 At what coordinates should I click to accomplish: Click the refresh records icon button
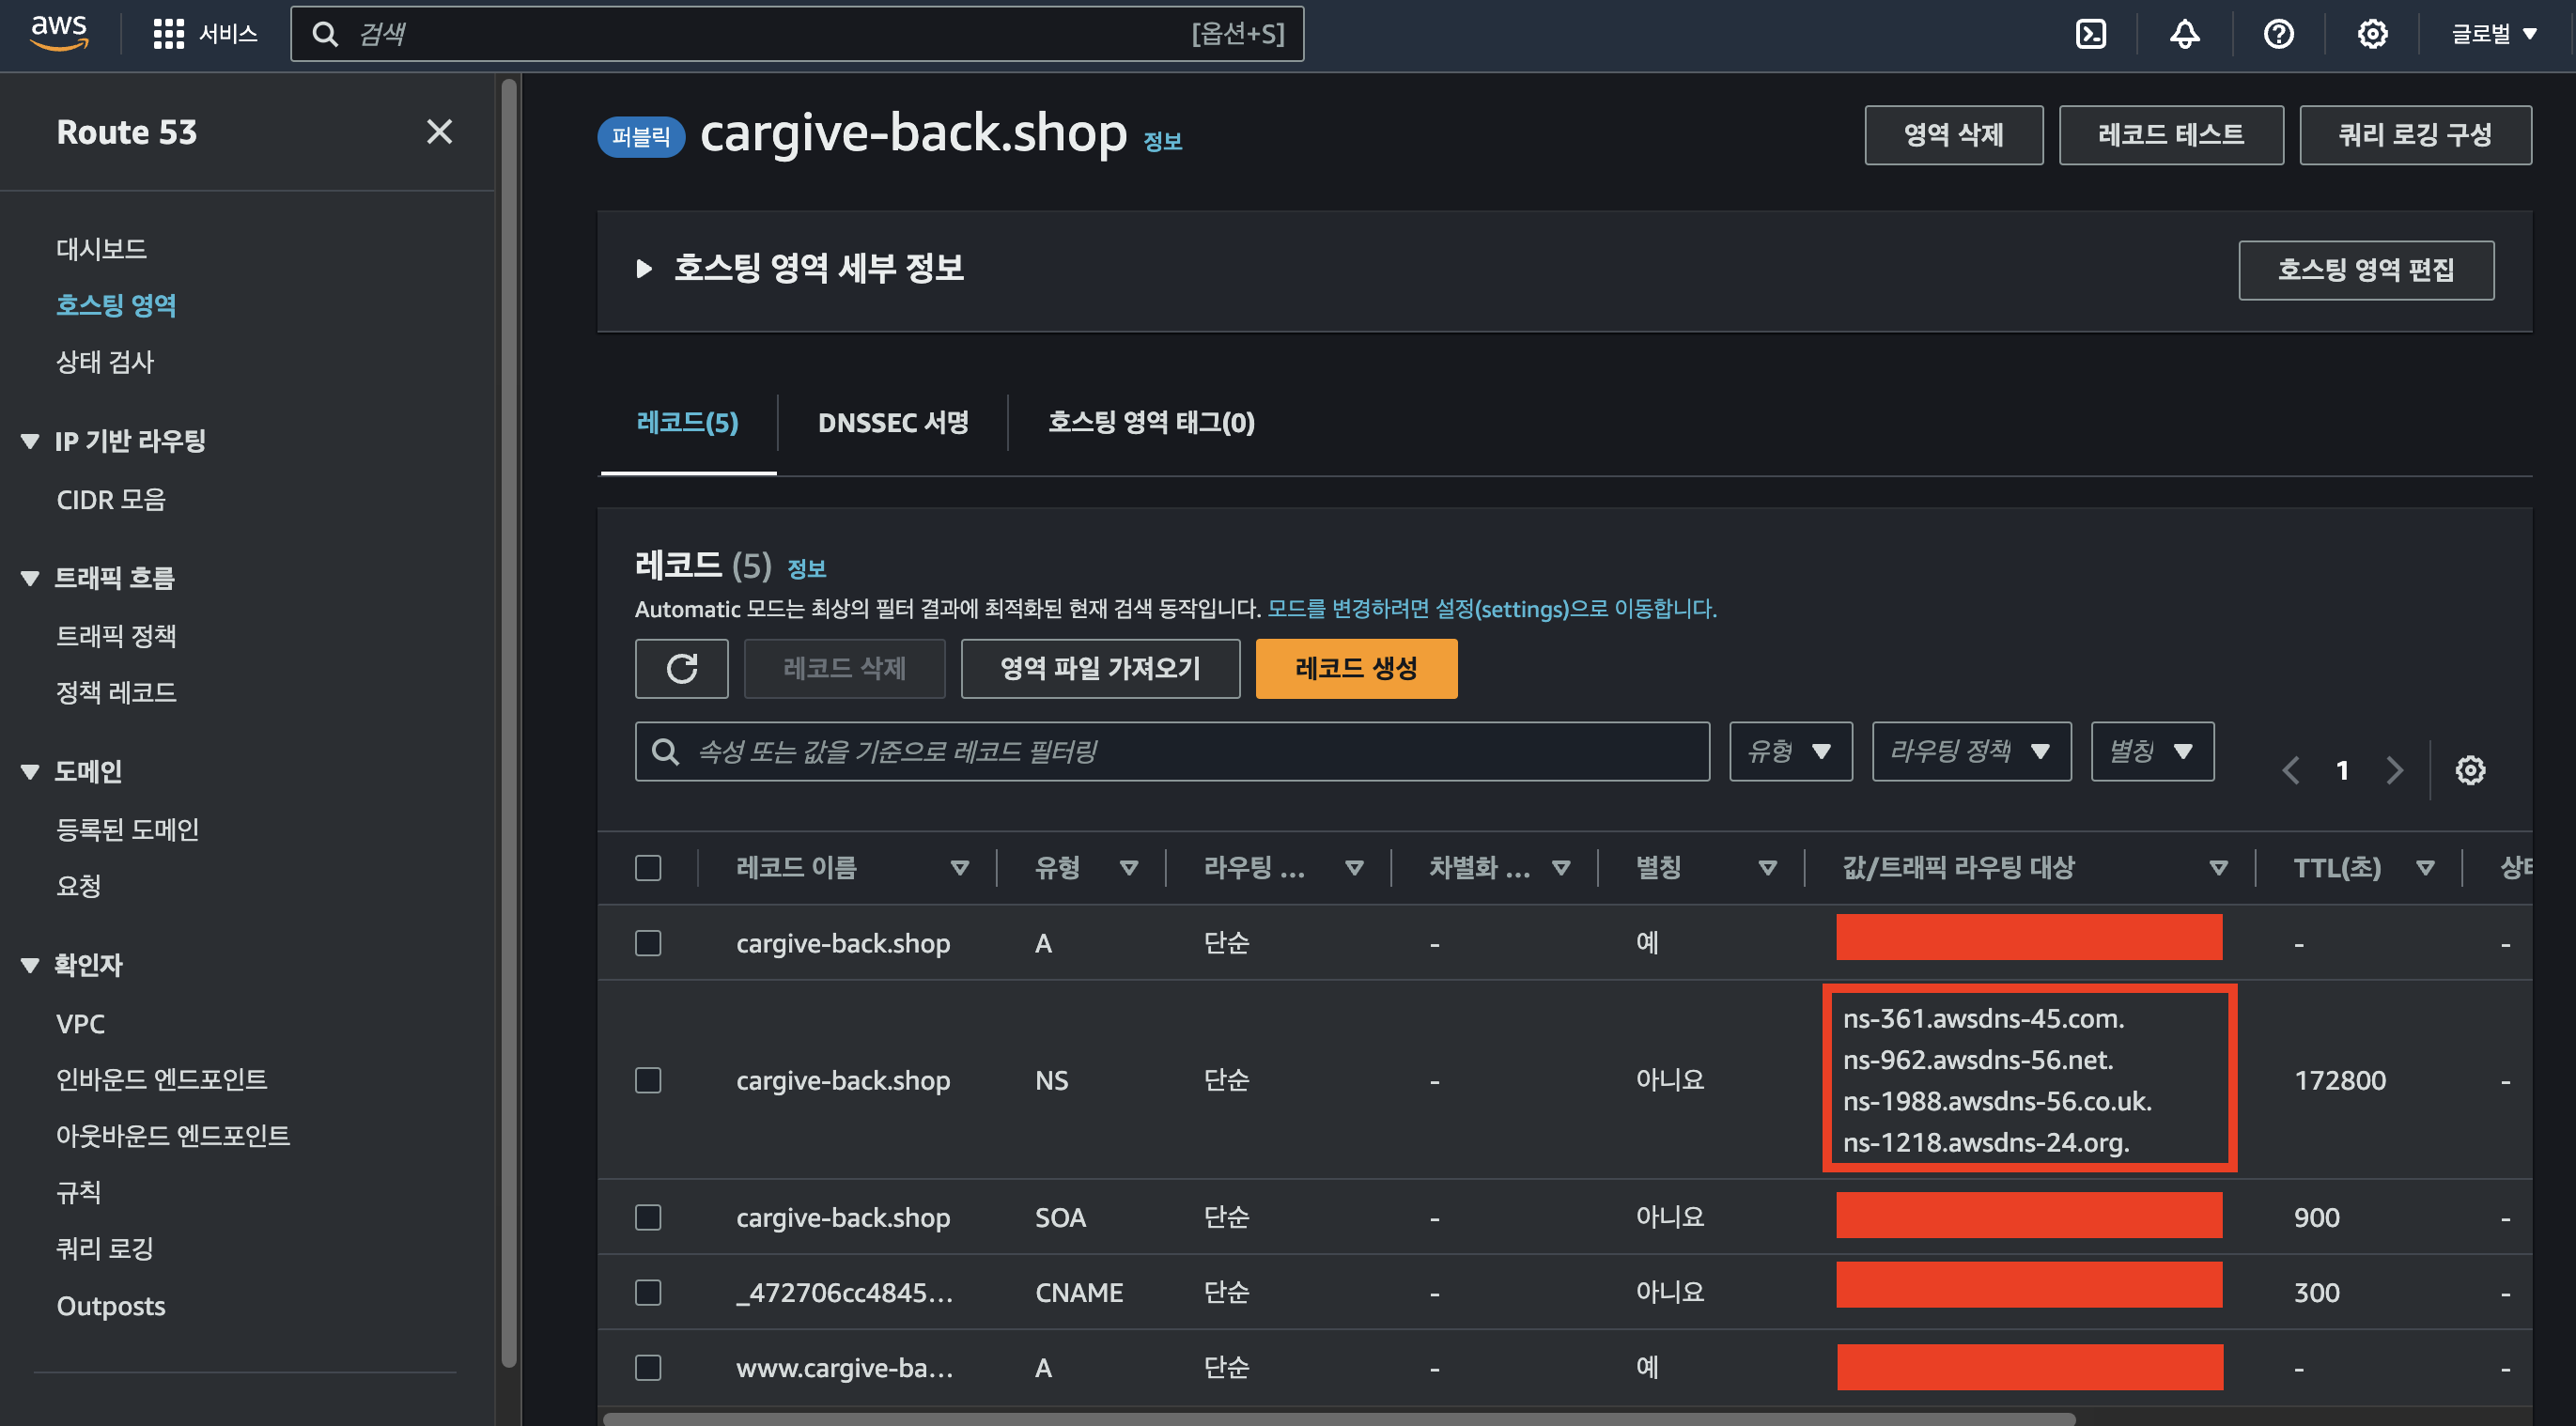point(682,668)
